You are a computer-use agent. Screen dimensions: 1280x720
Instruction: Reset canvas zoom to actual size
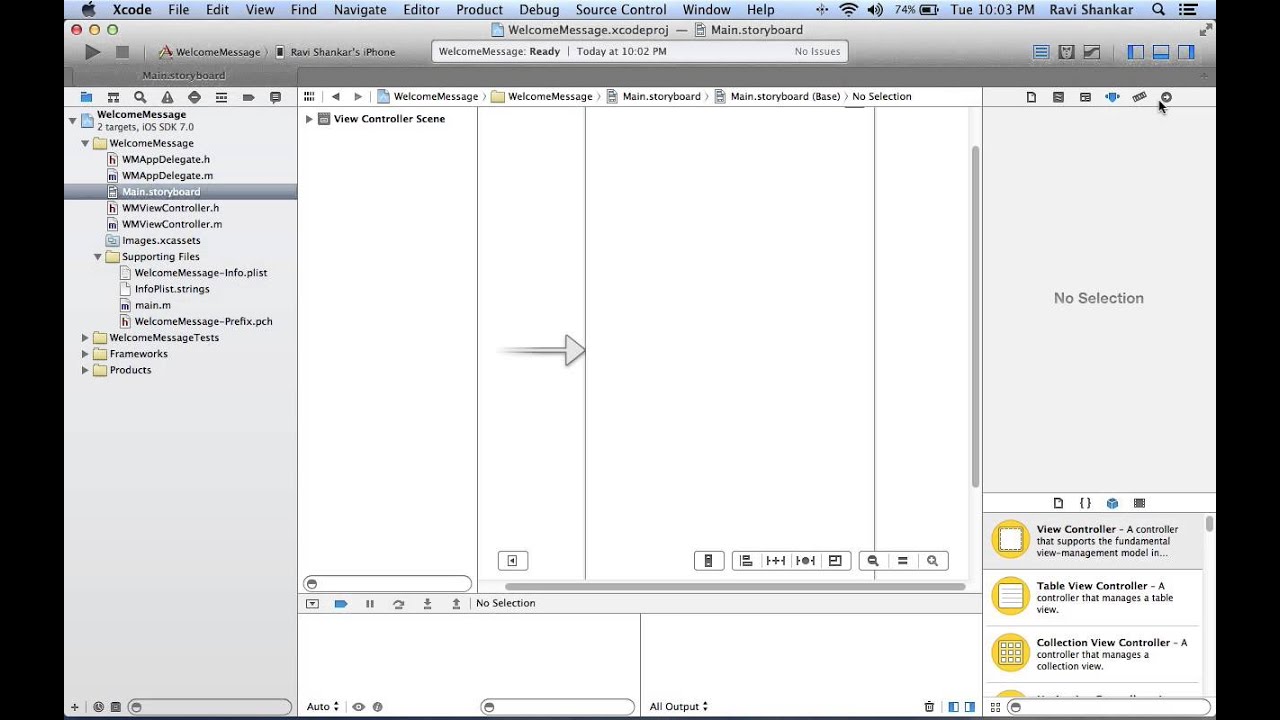[x=903, y=561]
